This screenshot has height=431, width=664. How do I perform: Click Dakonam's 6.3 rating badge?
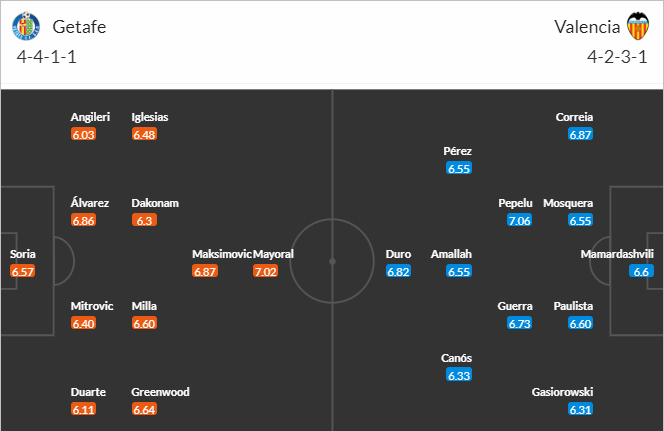click(143, 220)
